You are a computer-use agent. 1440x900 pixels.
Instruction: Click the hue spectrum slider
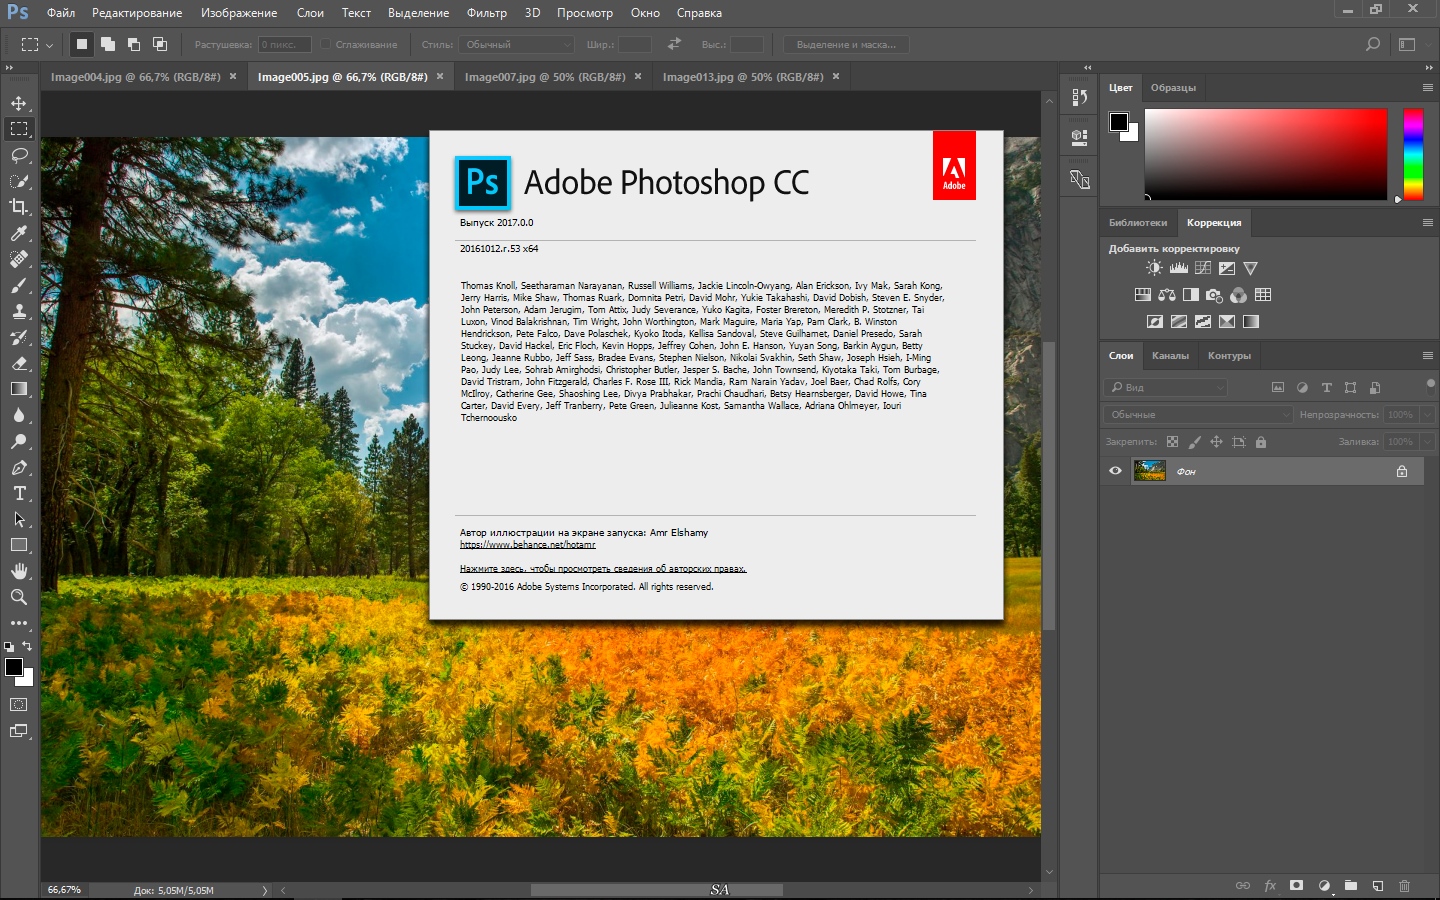click(x=1413, y=154)
